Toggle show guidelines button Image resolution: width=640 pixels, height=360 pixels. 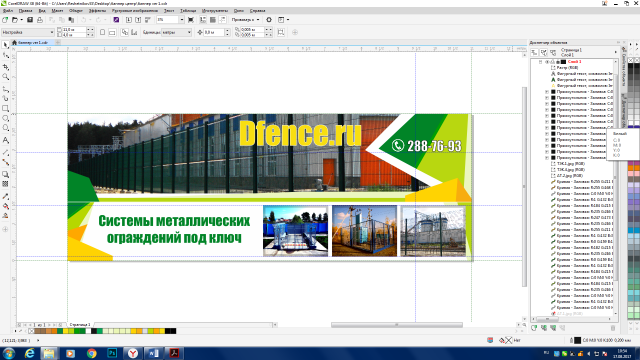[222, 20]
